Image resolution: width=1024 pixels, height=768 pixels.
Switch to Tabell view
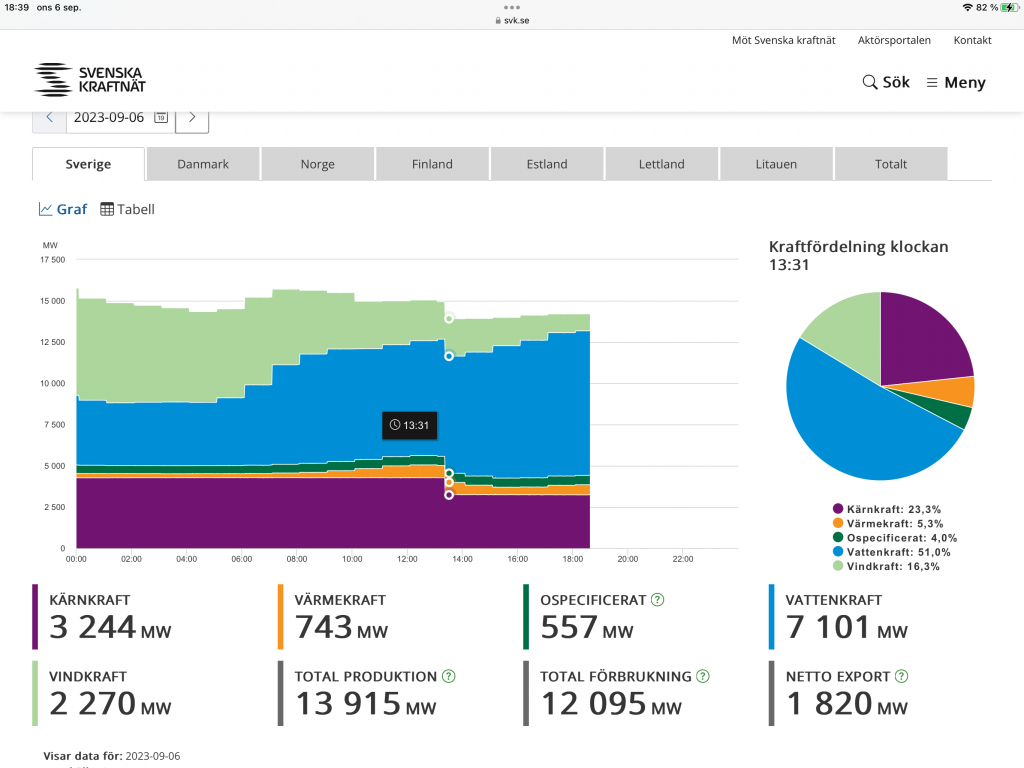point(127,209)
